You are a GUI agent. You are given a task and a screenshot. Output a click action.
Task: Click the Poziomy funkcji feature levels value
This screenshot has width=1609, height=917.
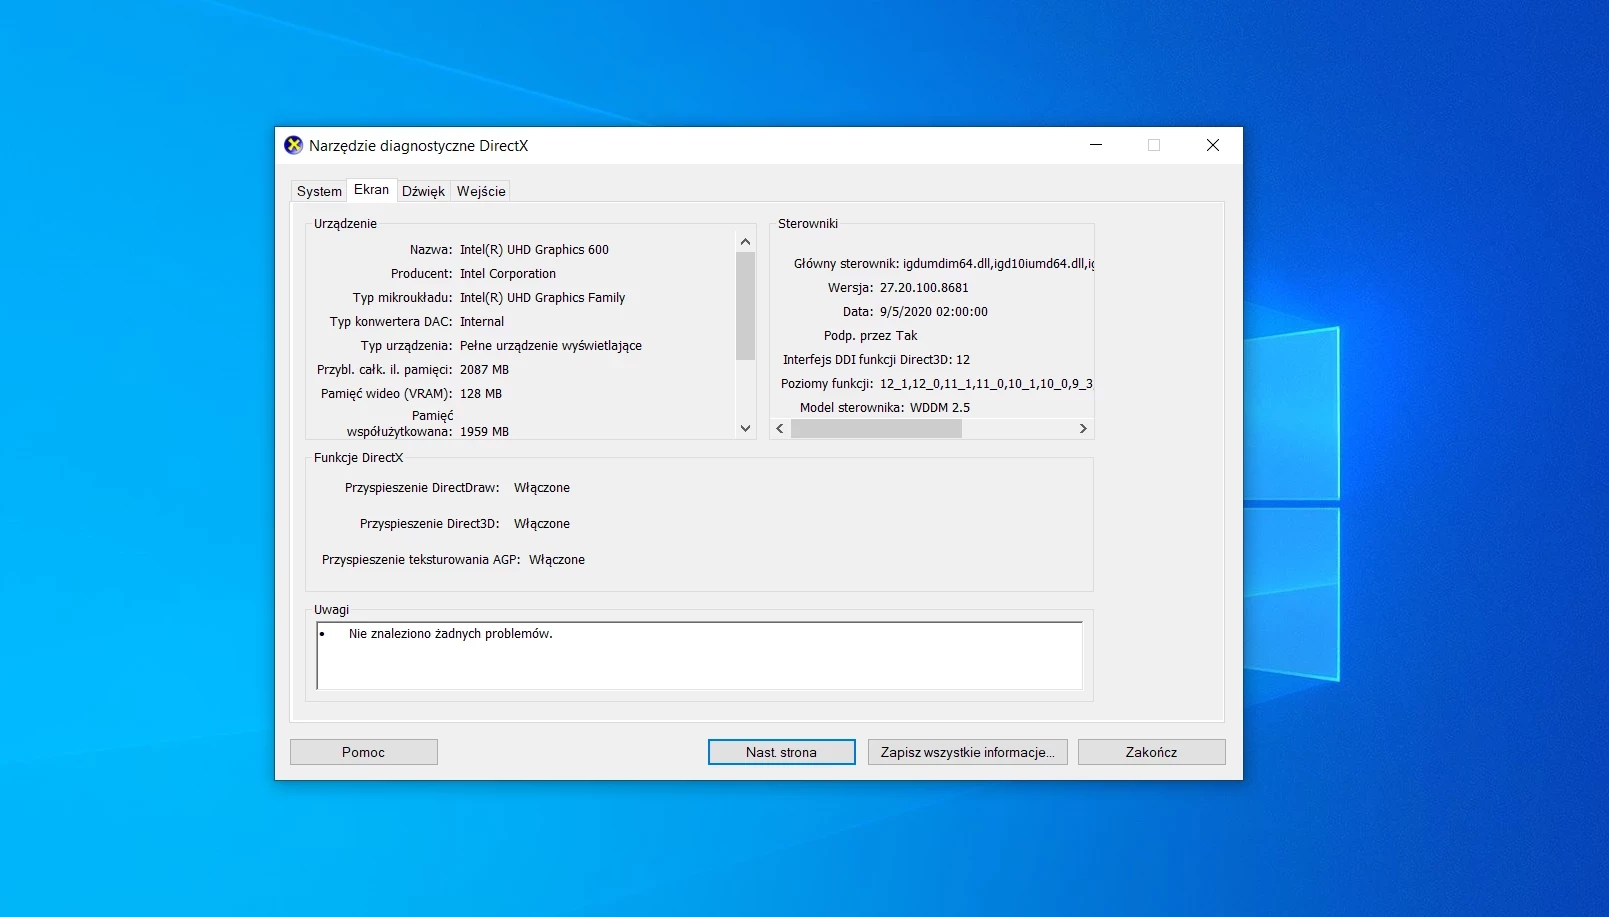tap(986, 384)
